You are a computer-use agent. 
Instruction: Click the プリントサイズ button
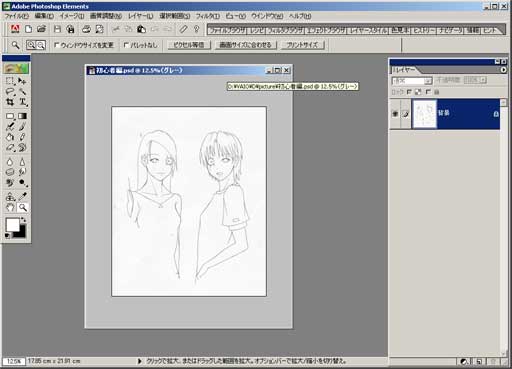[302, 45]
